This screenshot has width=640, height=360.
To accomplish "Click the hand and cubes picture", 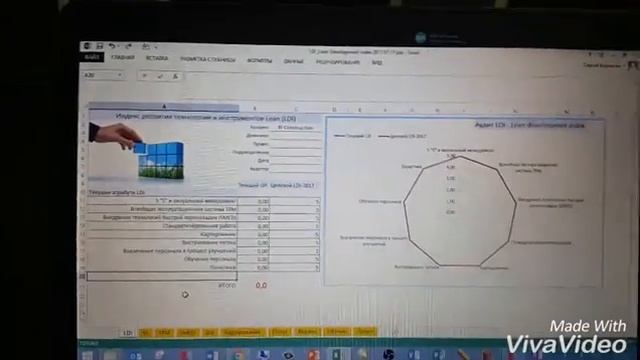I will [137, 151].
